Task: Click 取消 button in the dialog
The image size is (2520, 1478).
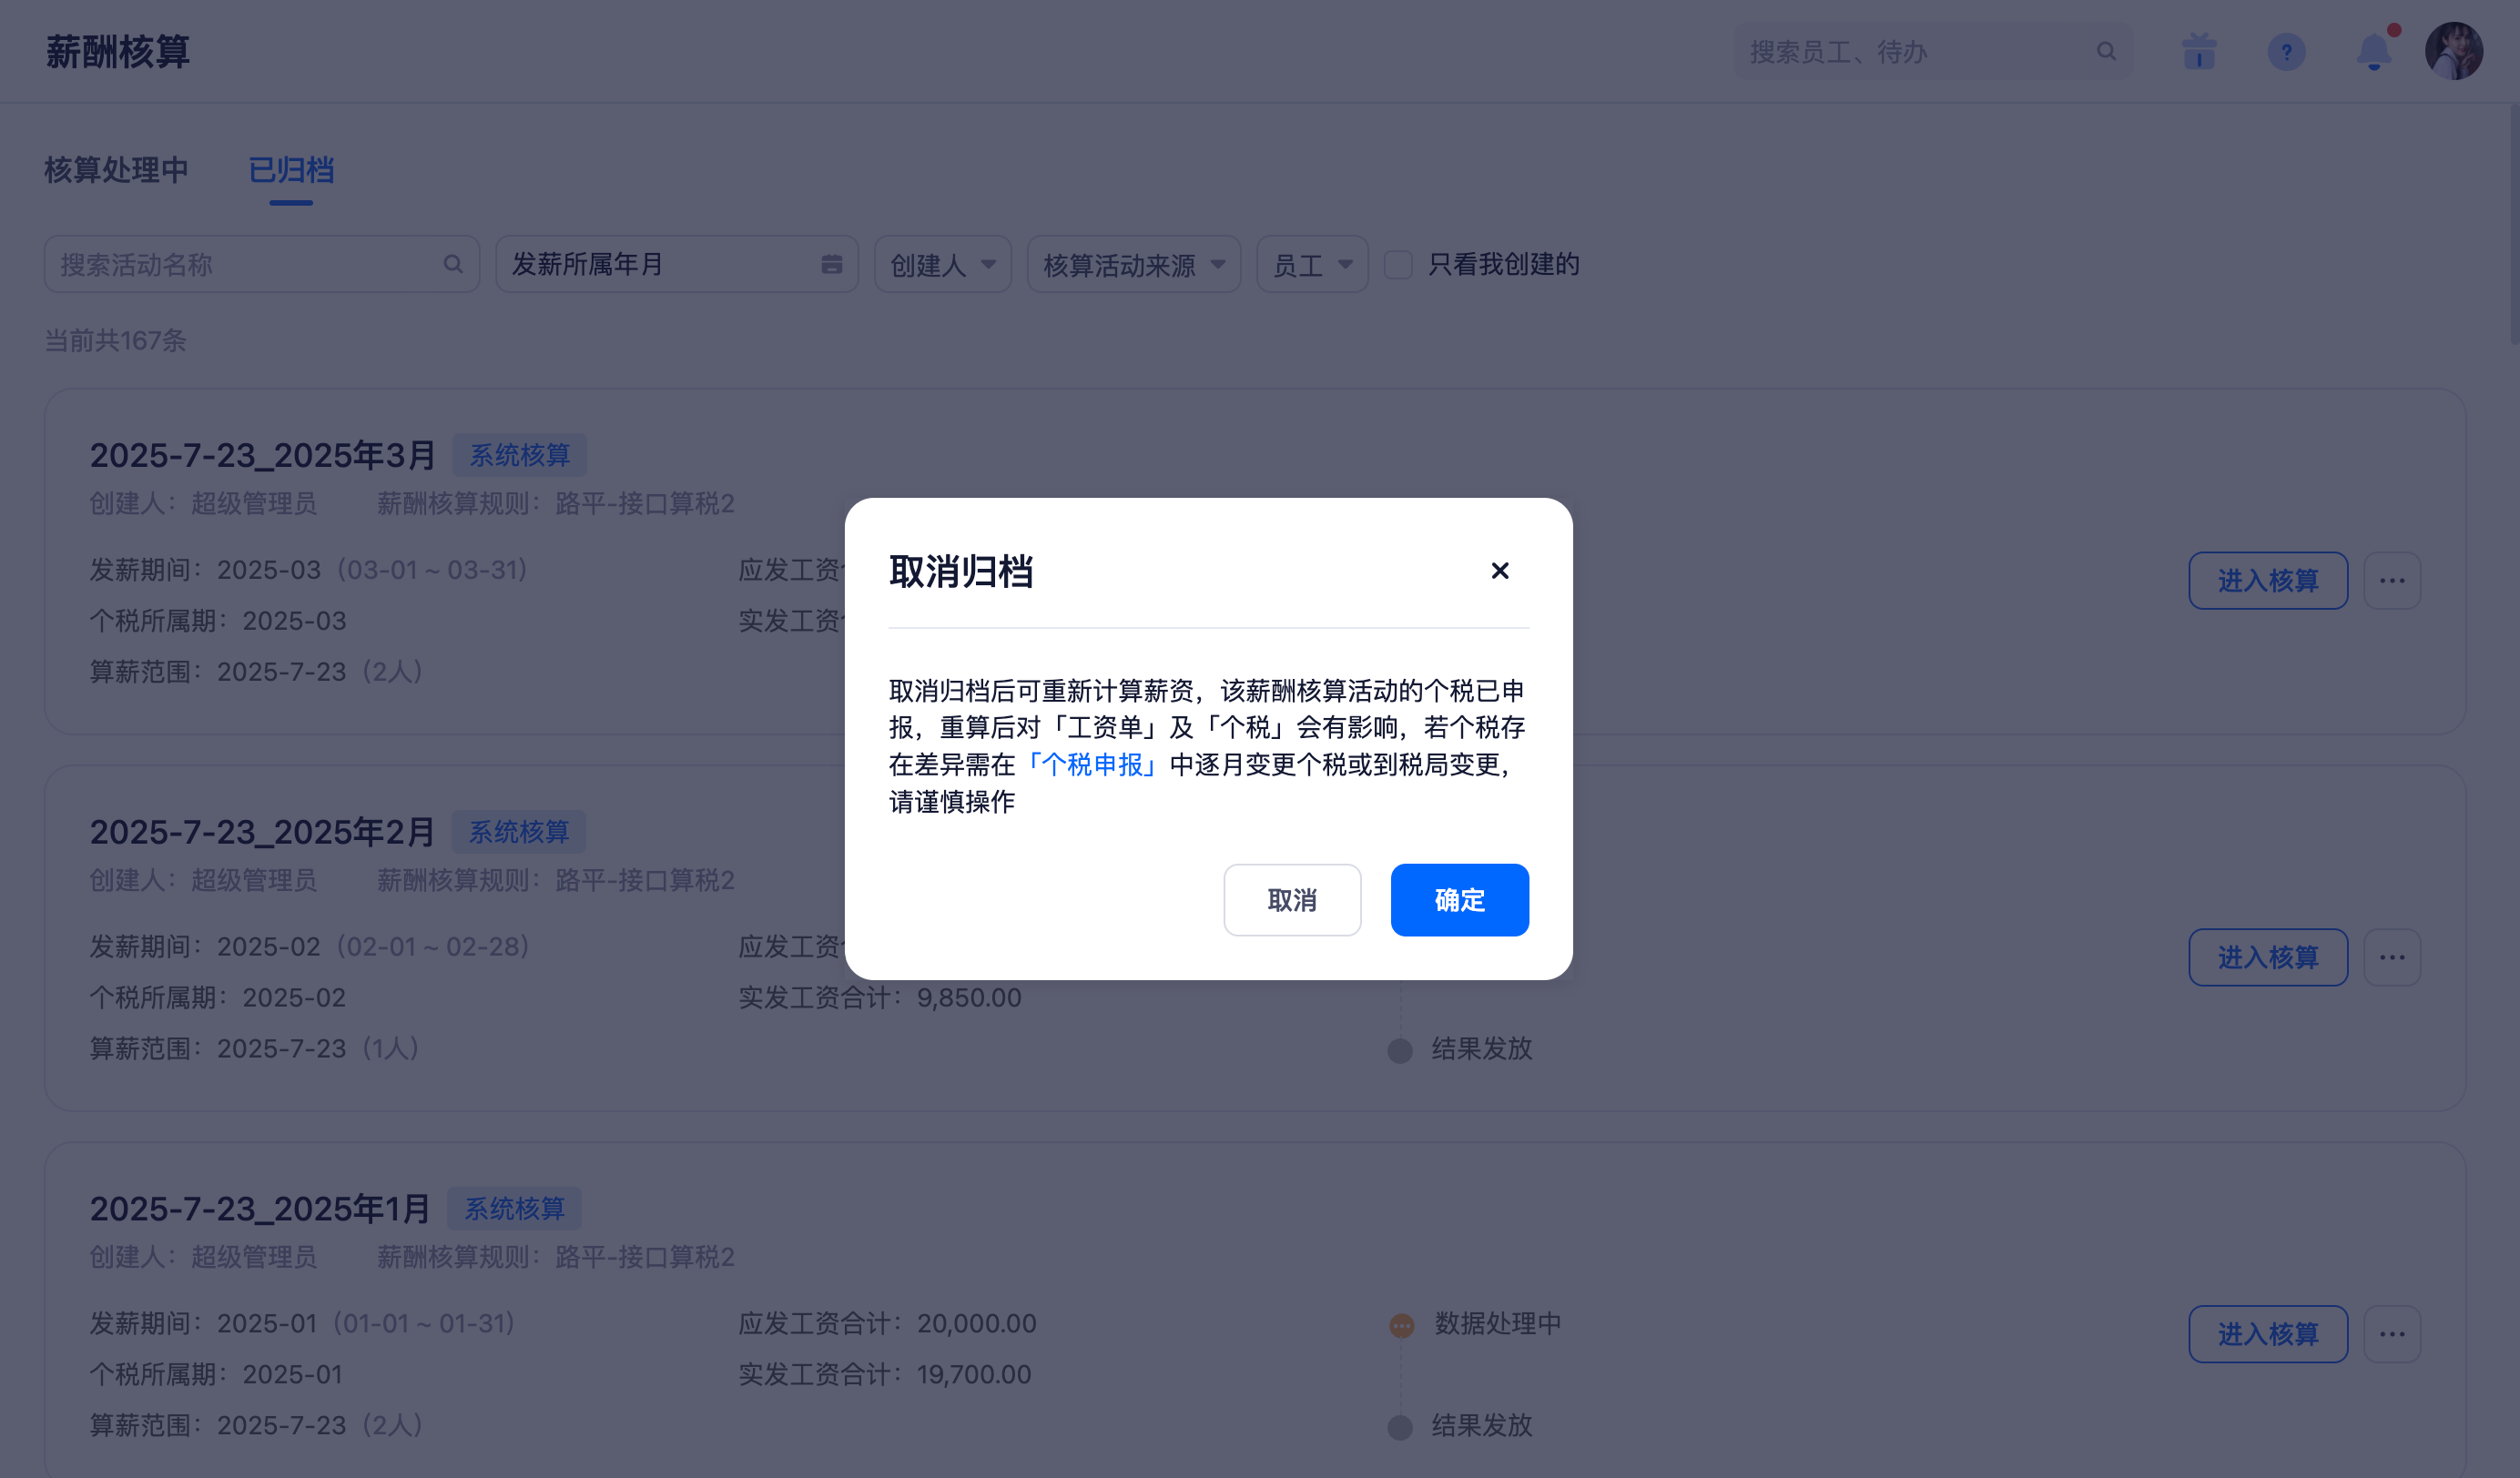Action: pos(1292,900)
